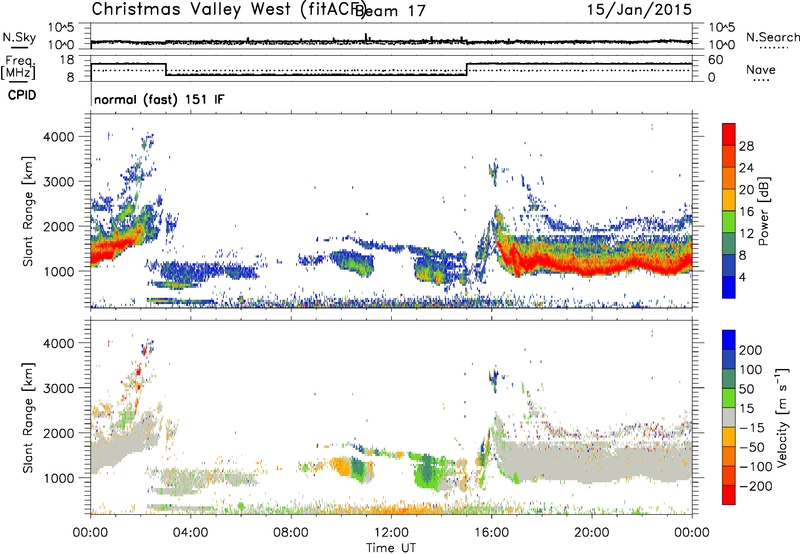Click the frequency step-down near 03:00

pyautogui.click(x=166, y=69)
